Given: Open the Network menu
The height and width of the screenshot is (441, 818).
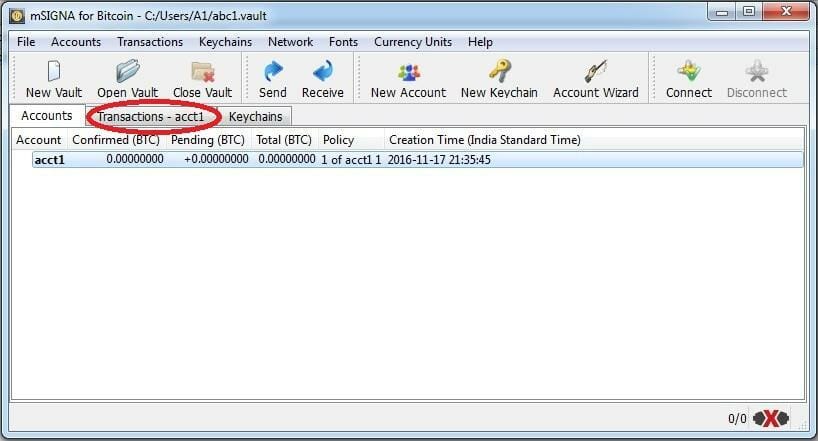Looking at the screenshot, I should click(x=291, y=42).
